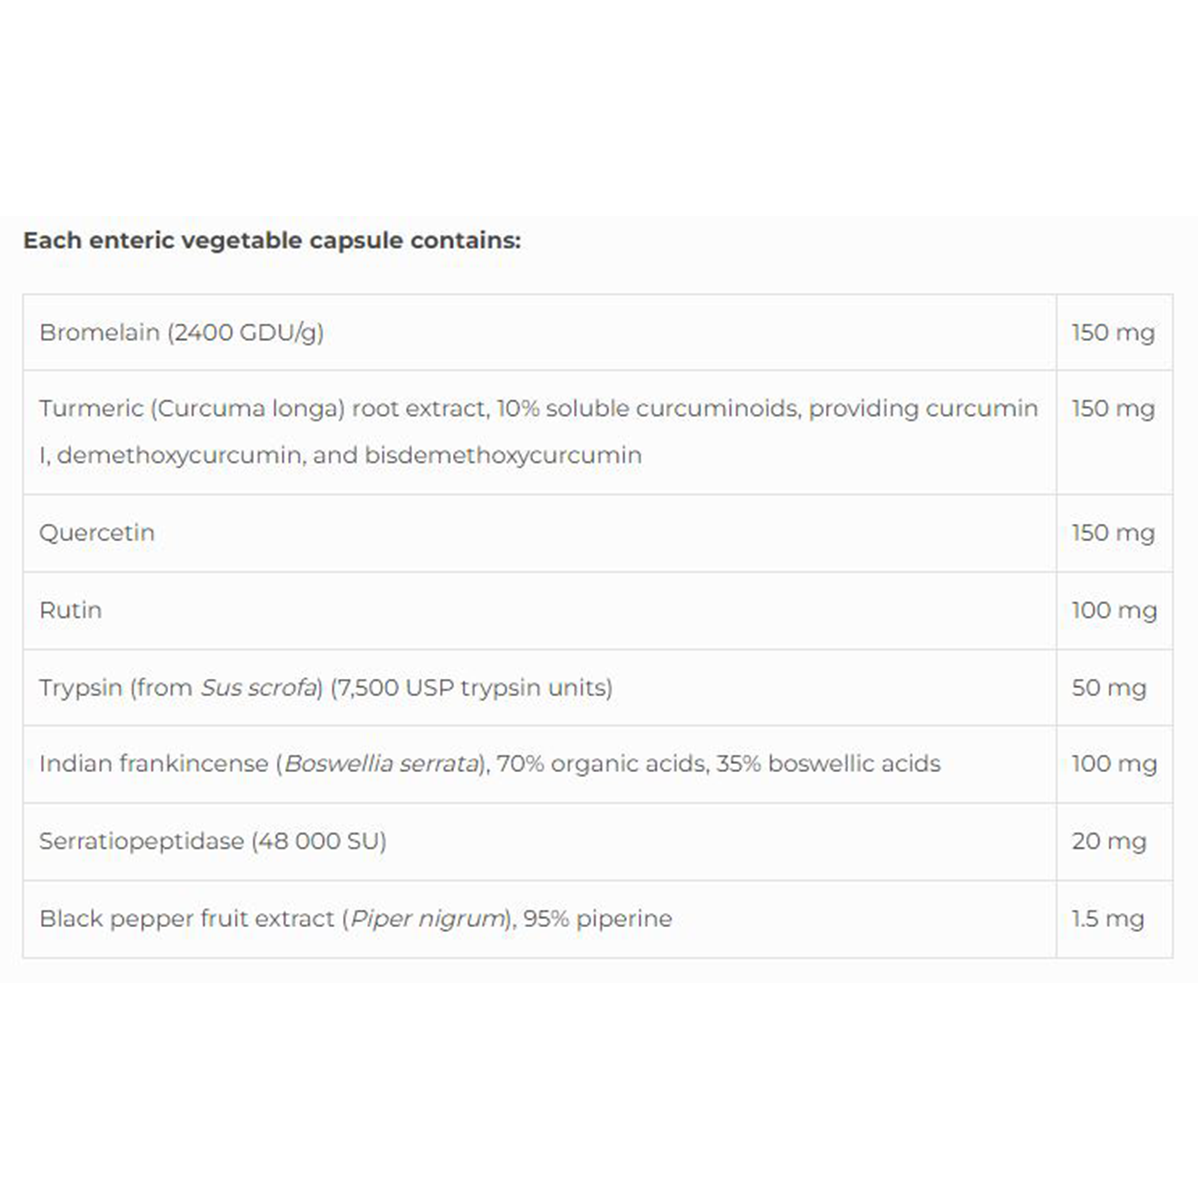The height and width of the screenshot is (1200, 1200).
Task: Click the italic 'Sus scrofa' text
Action: click(259, 688)
